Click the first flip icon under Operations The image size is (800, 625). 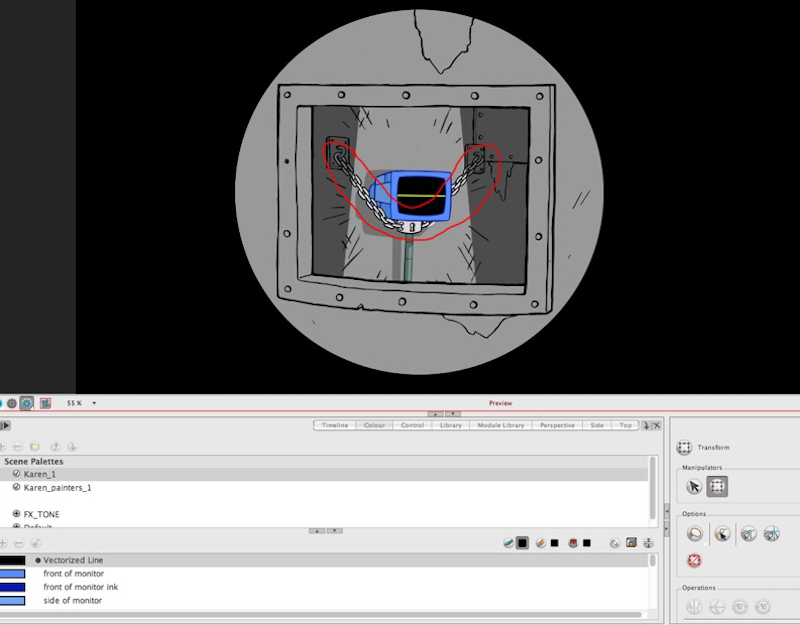694,607
